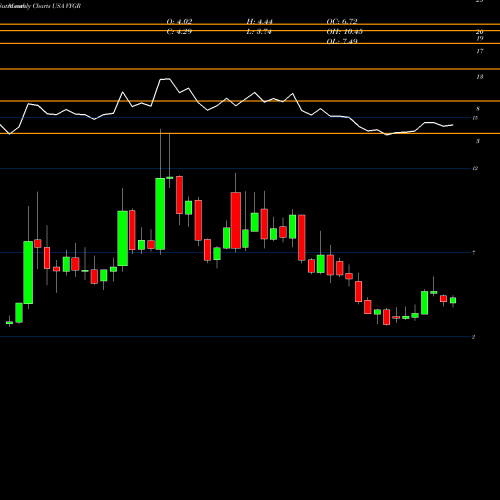Viewport: 500px width, 500px height.
Task: Click the tallest green candlestick at the peak
Action: coord(160,214)
